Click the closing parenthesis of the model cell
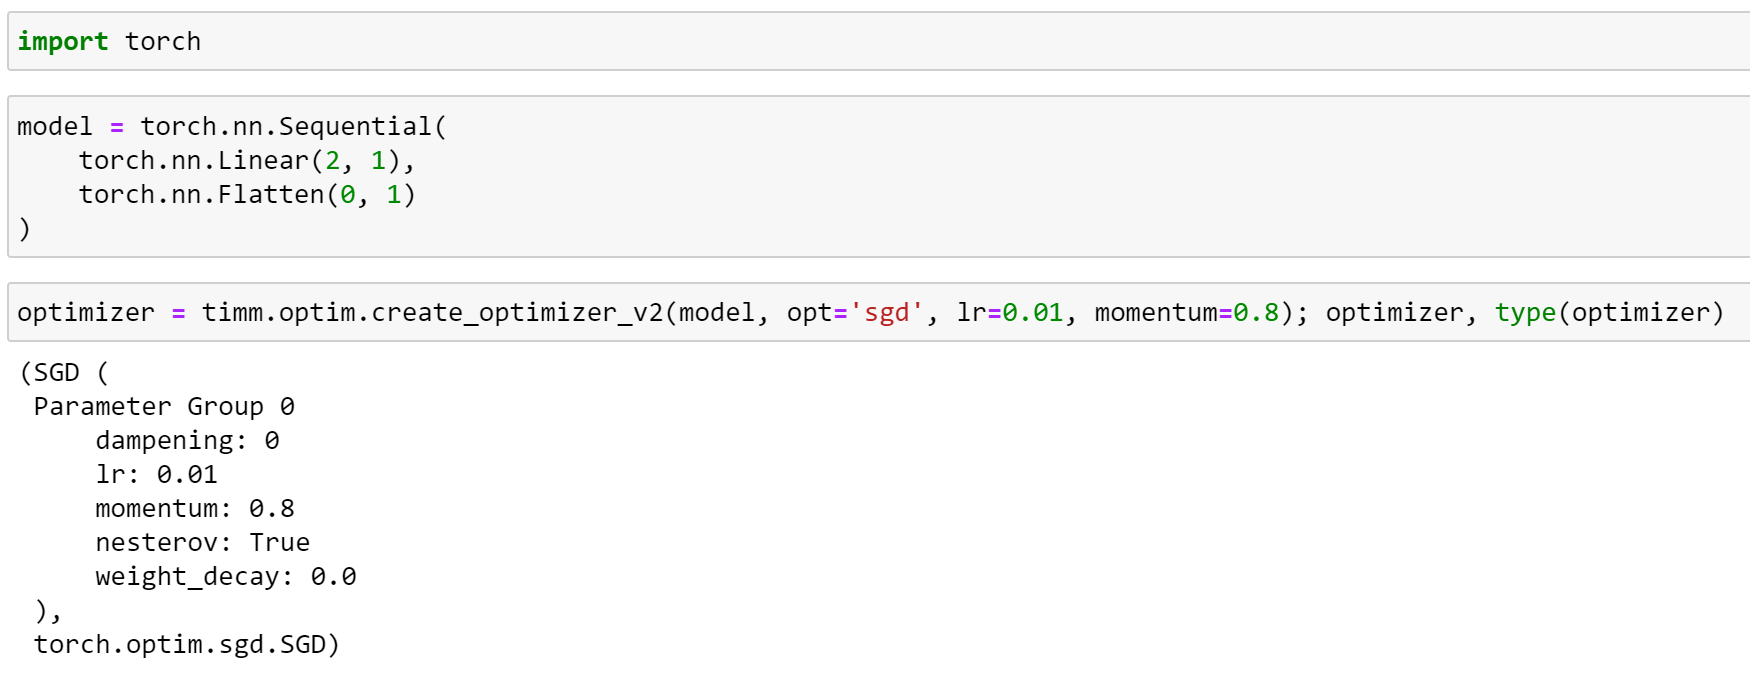1750x694 pixels. [x=25, y=229]
